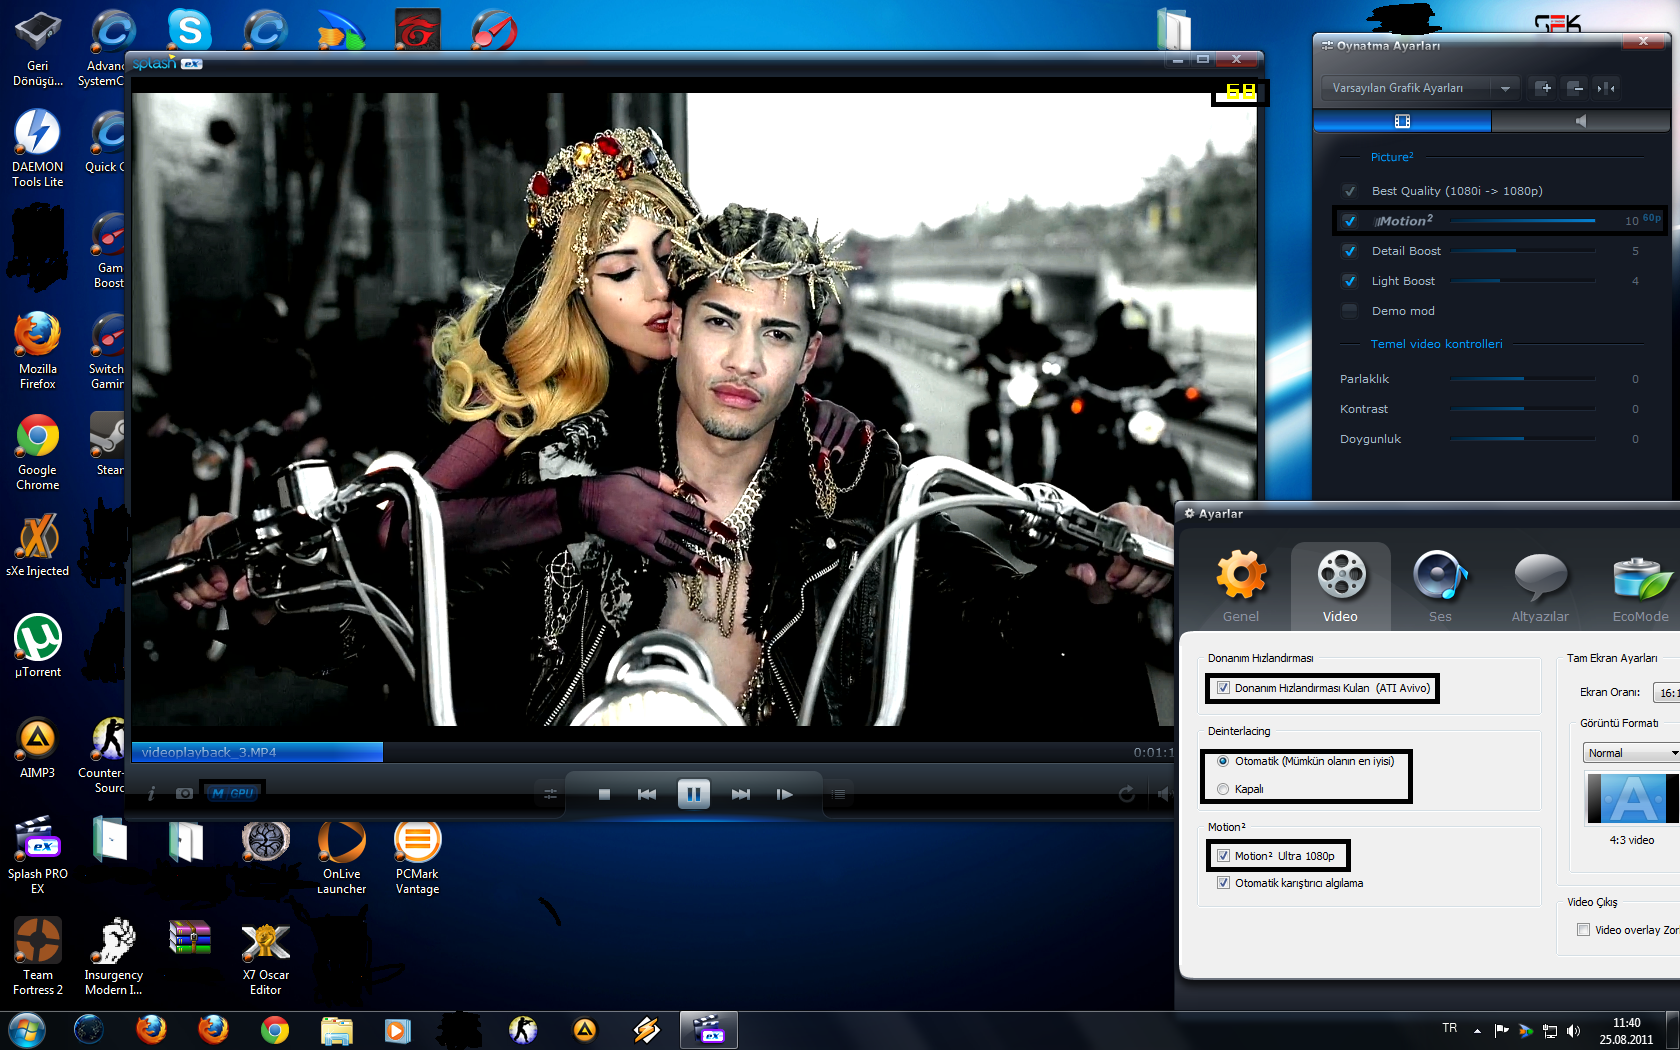Image resolution: width=1680 pixels, height=1050 pixels.
Task: Open sXe Injected desktop icon
Action: [38, 546]
